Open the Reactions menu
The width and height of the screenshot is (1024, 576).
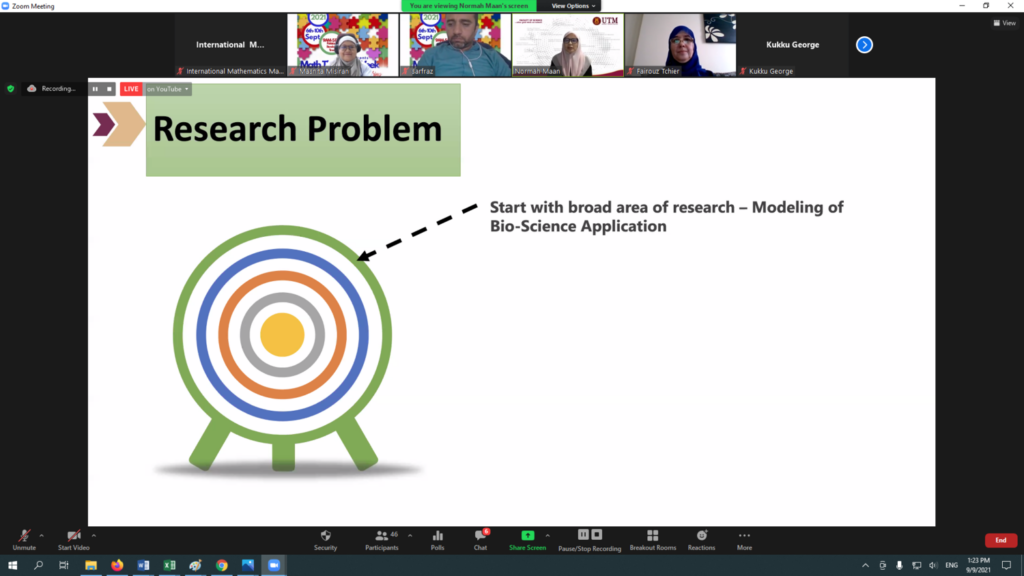(701, 539)
